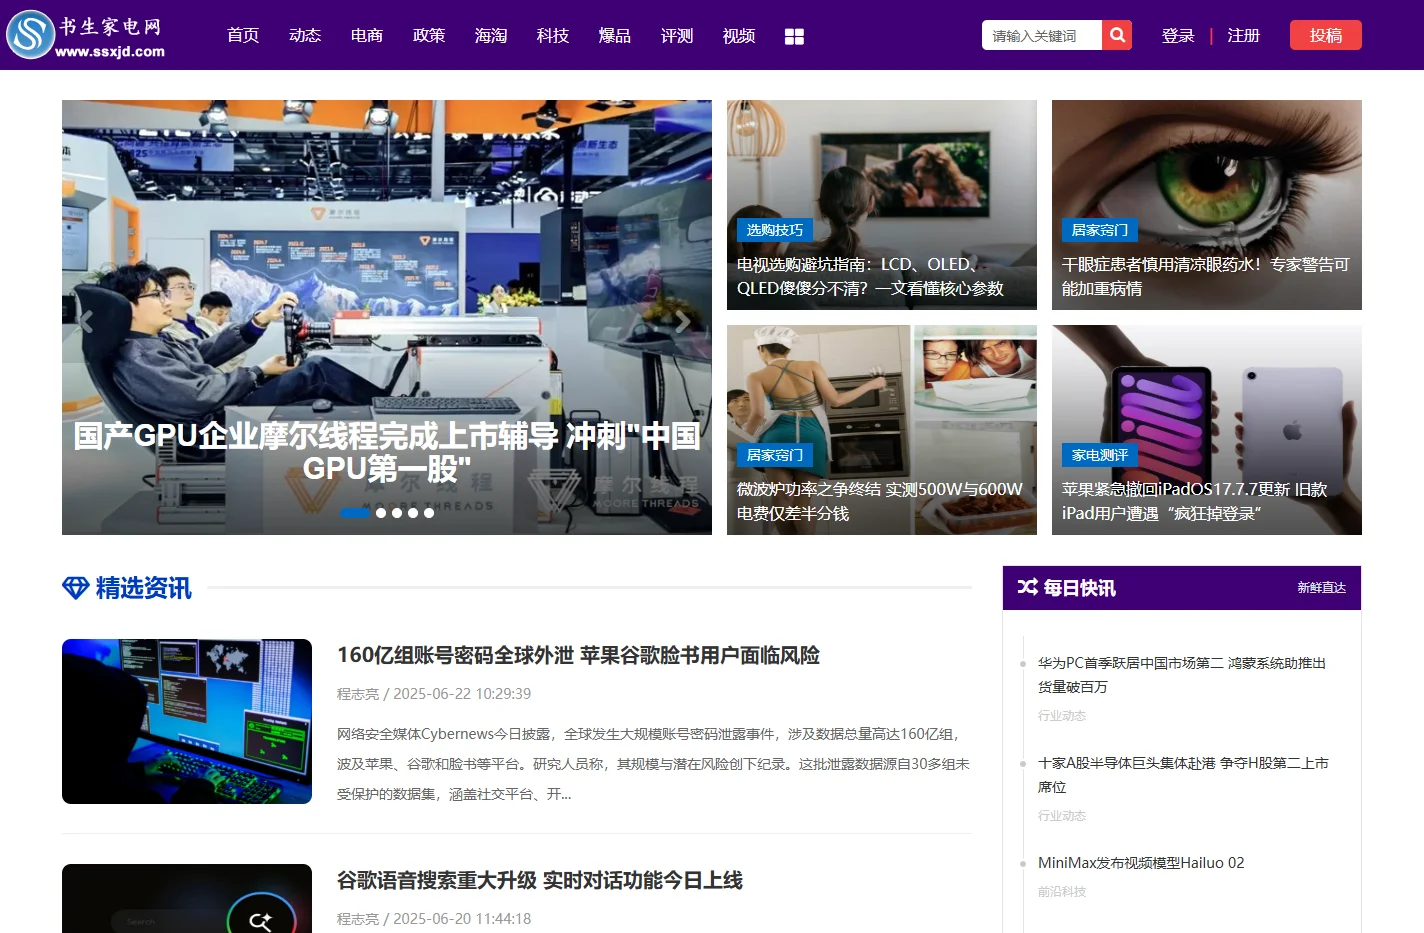
Task: Click the 家电测评 category tag
Action: [1100, 455]
